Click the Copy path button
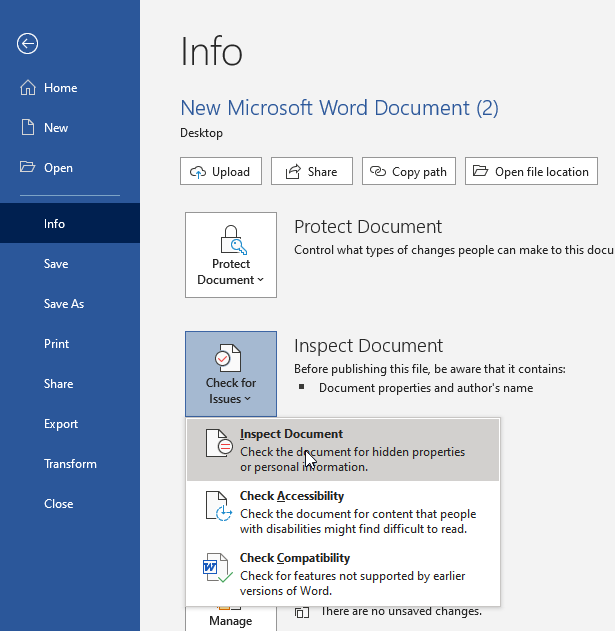615x631 pixels. [x=409, y=171]
